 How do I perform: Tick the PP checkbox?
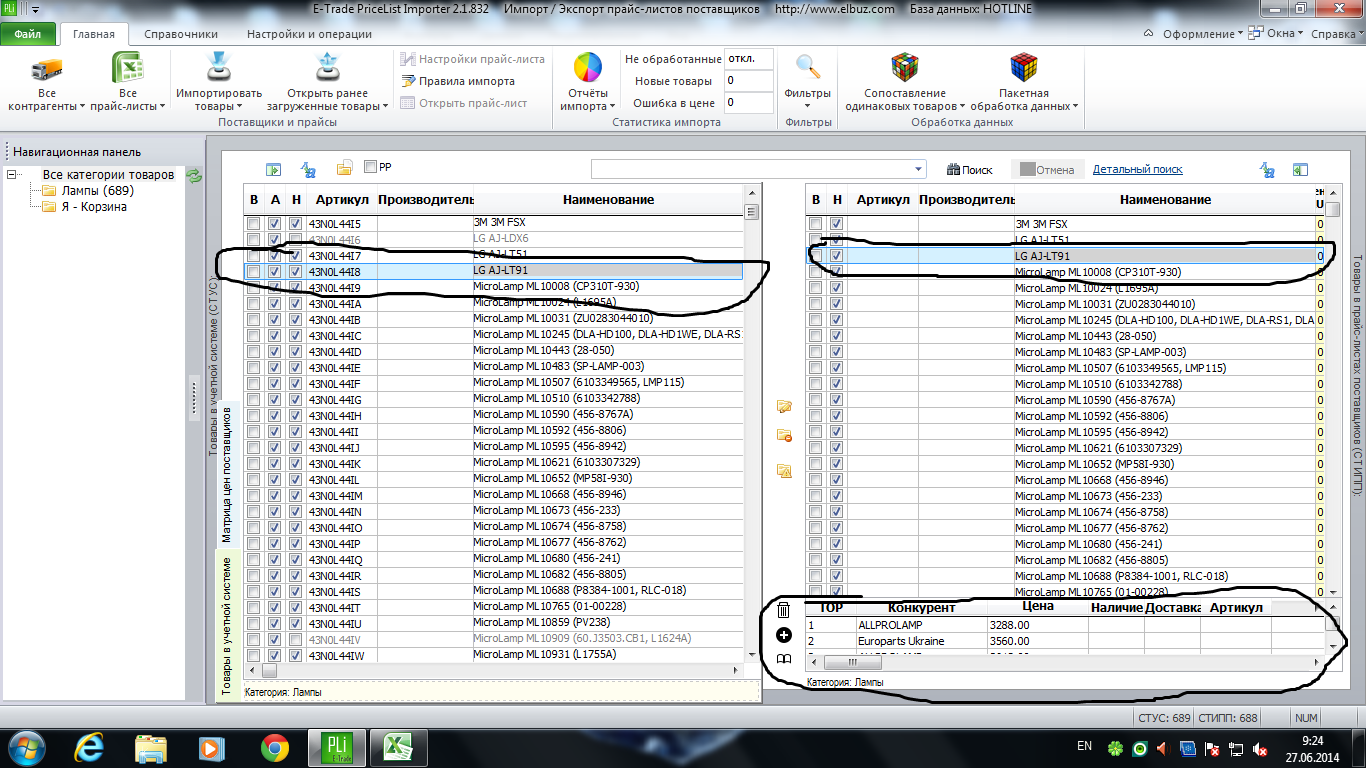[x=370, y=167]
